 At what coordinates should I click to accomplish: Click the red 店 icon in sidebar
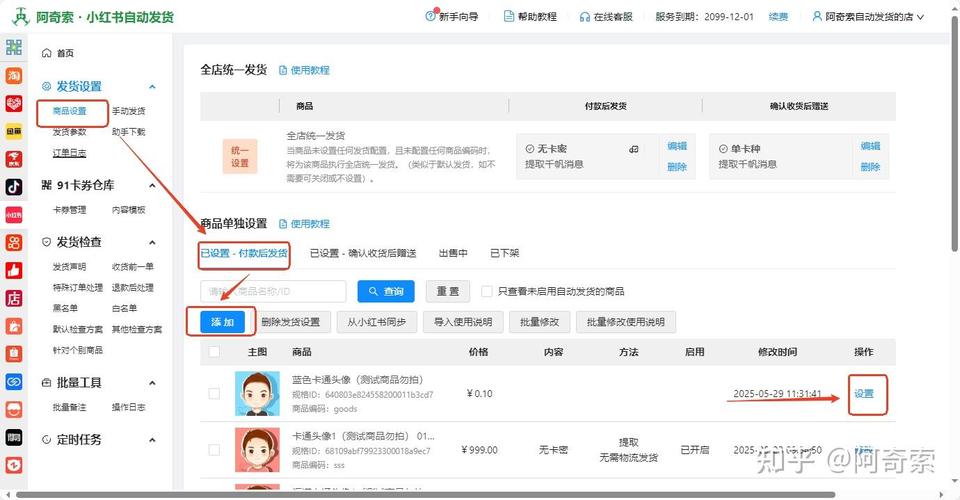click(x=14, y=298)
